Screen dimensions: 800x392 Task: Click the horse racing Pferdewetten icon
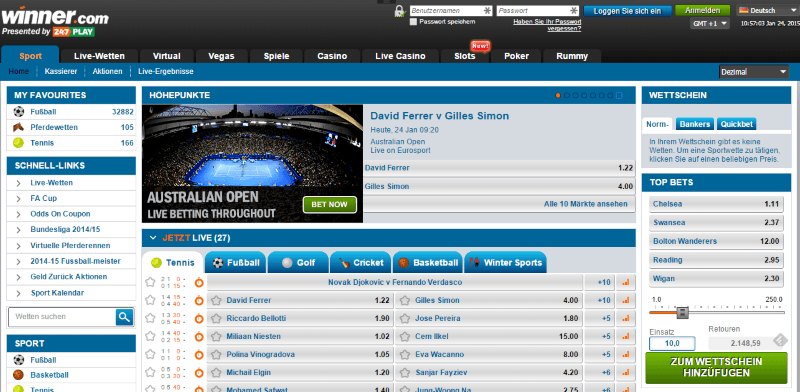(18, 127)
